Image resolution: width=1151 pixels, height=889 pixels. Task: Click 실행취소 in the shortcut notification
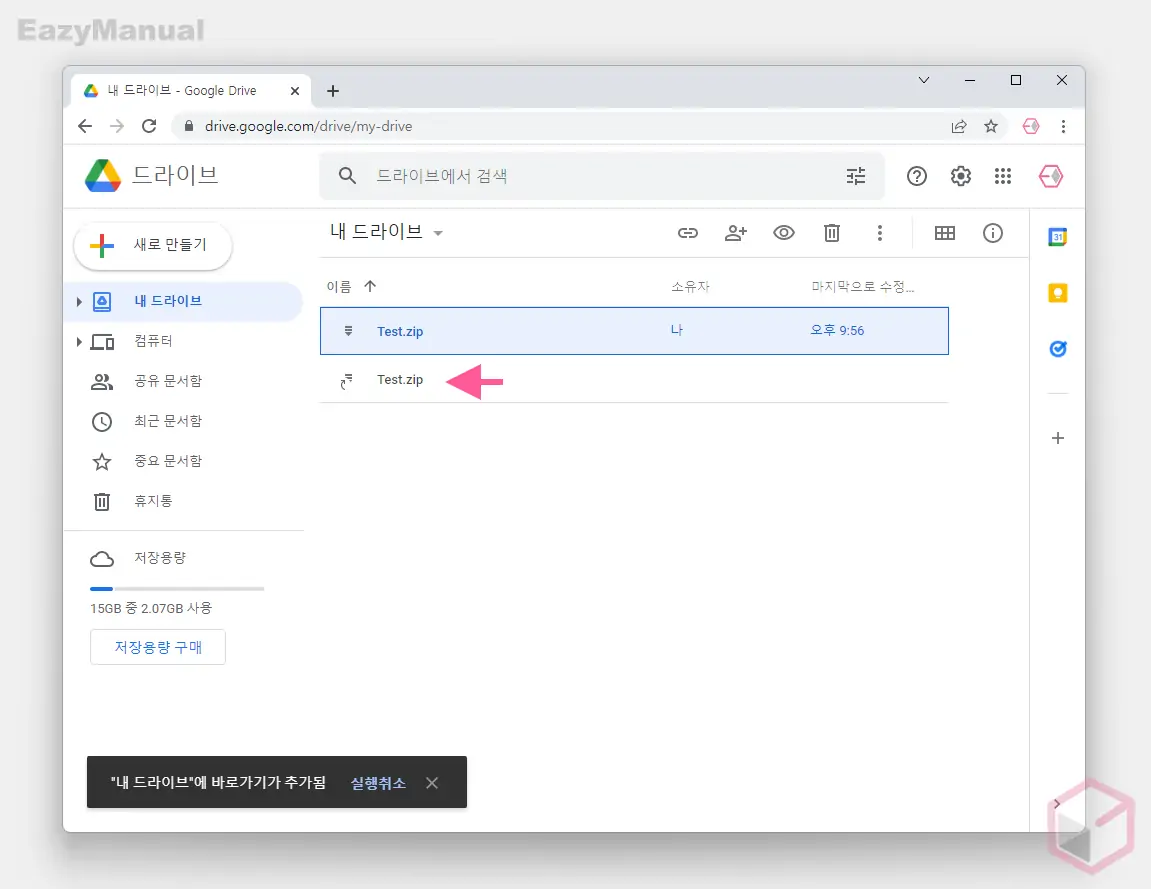point(378,783)
